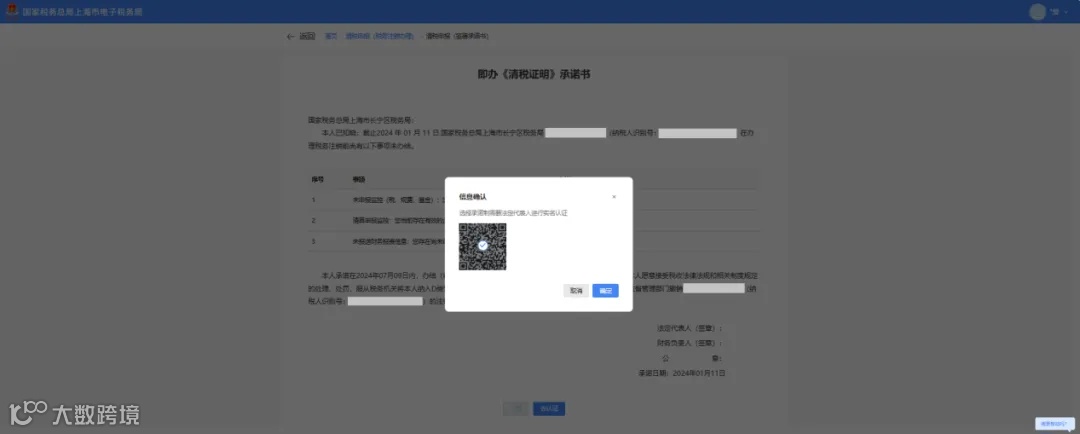The image size is (1080, 434).
Task: Confirm with the blue 确定 button
Action: [x=605, y=291]
